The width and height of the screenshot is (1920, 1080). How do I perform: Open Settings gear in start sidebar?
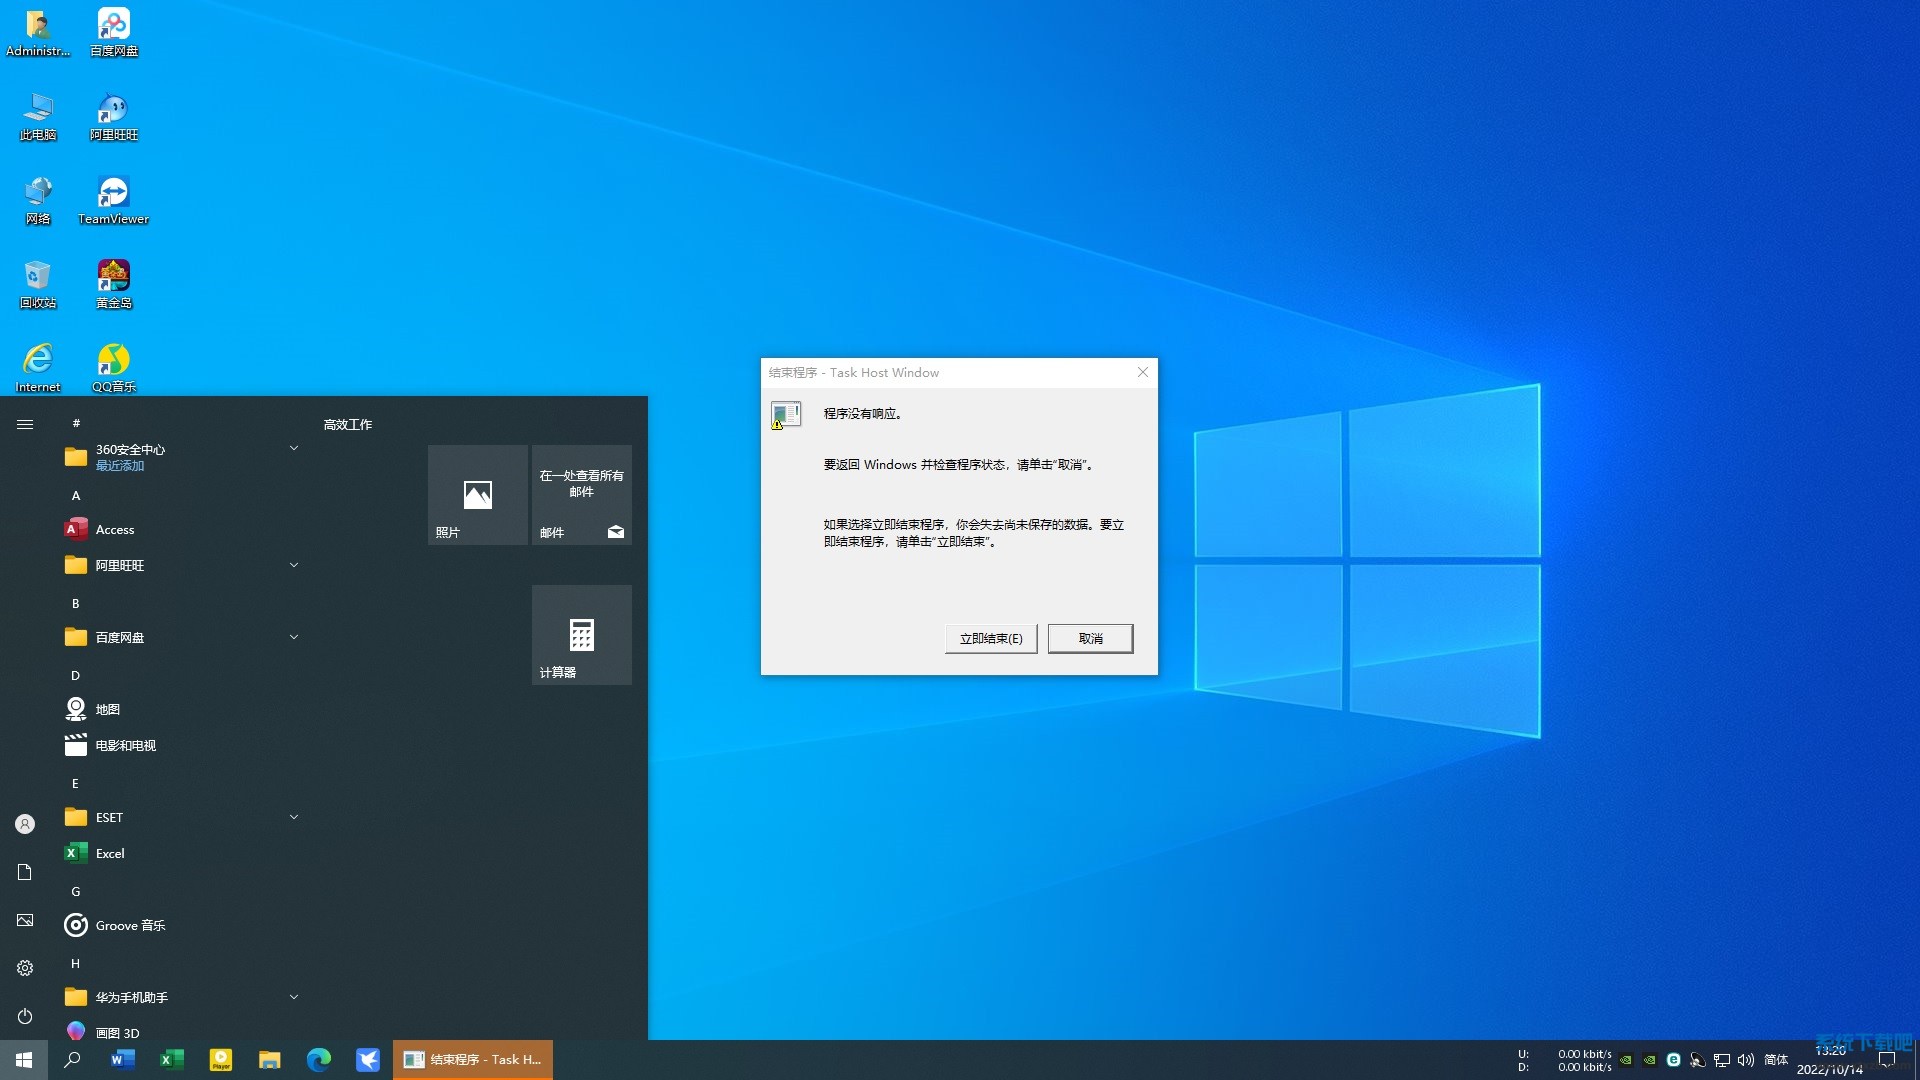coord(25,968)
